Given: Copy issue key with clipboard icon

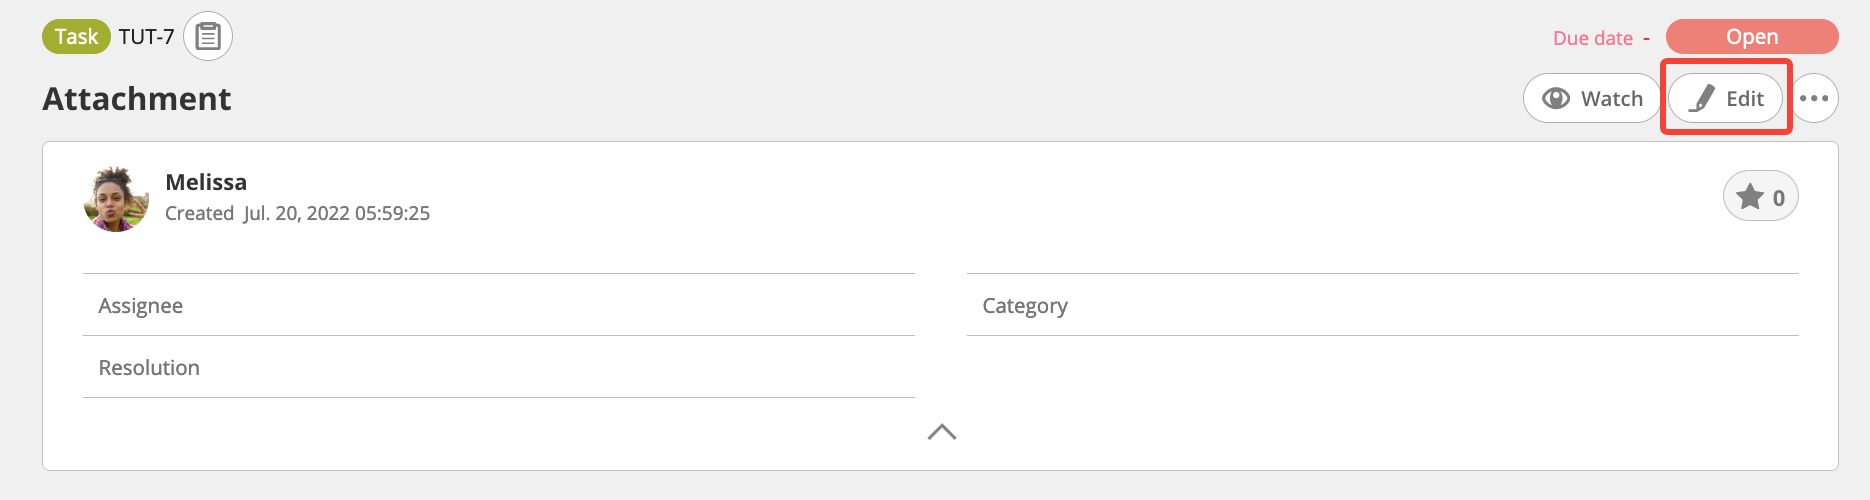Looking at the screenshot, I should pyautogui.click(x=208, y=37).
